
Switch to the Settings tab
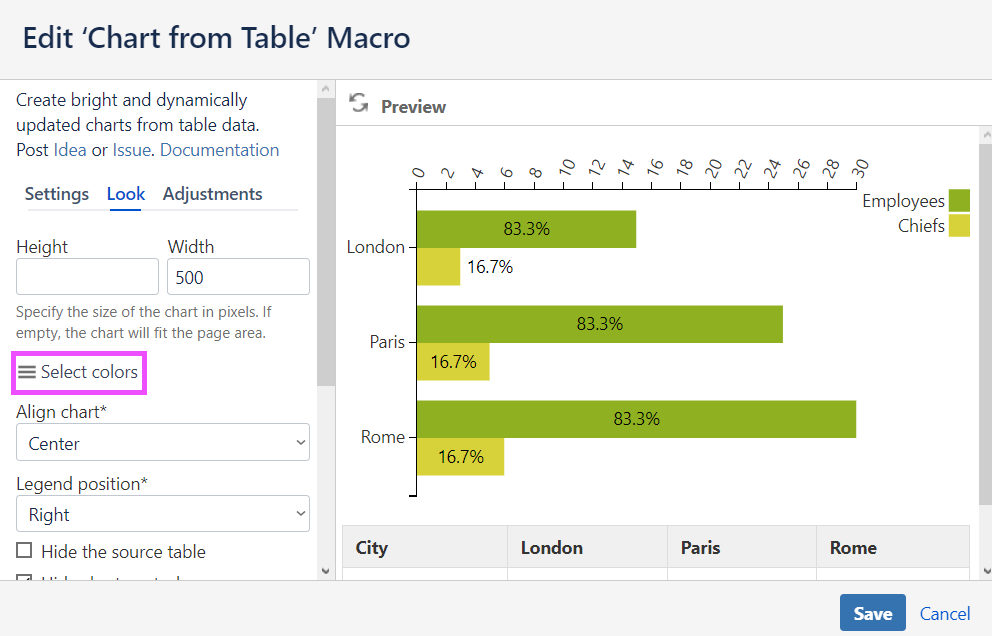pyautogui.click(x=57, y=194)
